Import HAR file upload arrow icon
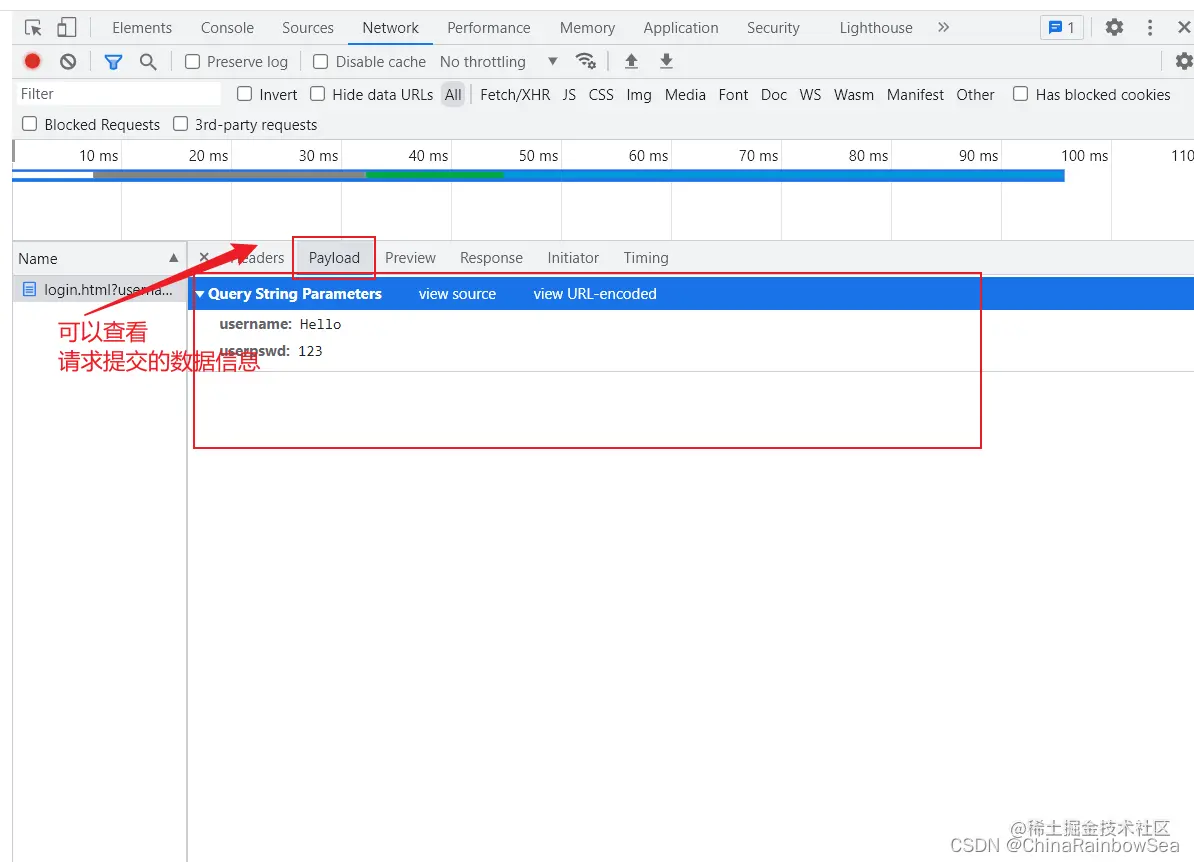This screenshot has height=862, width=1194. tap(631, 61)
